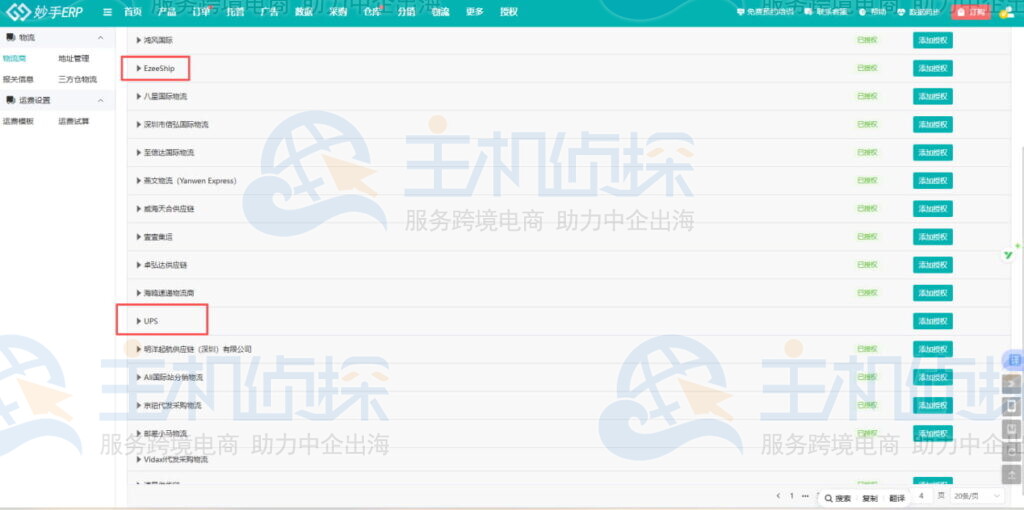The width and height of the screenshot is (1024, 510).
Task: Open 报关信息 in the sidebar
Action: (18, 80)
